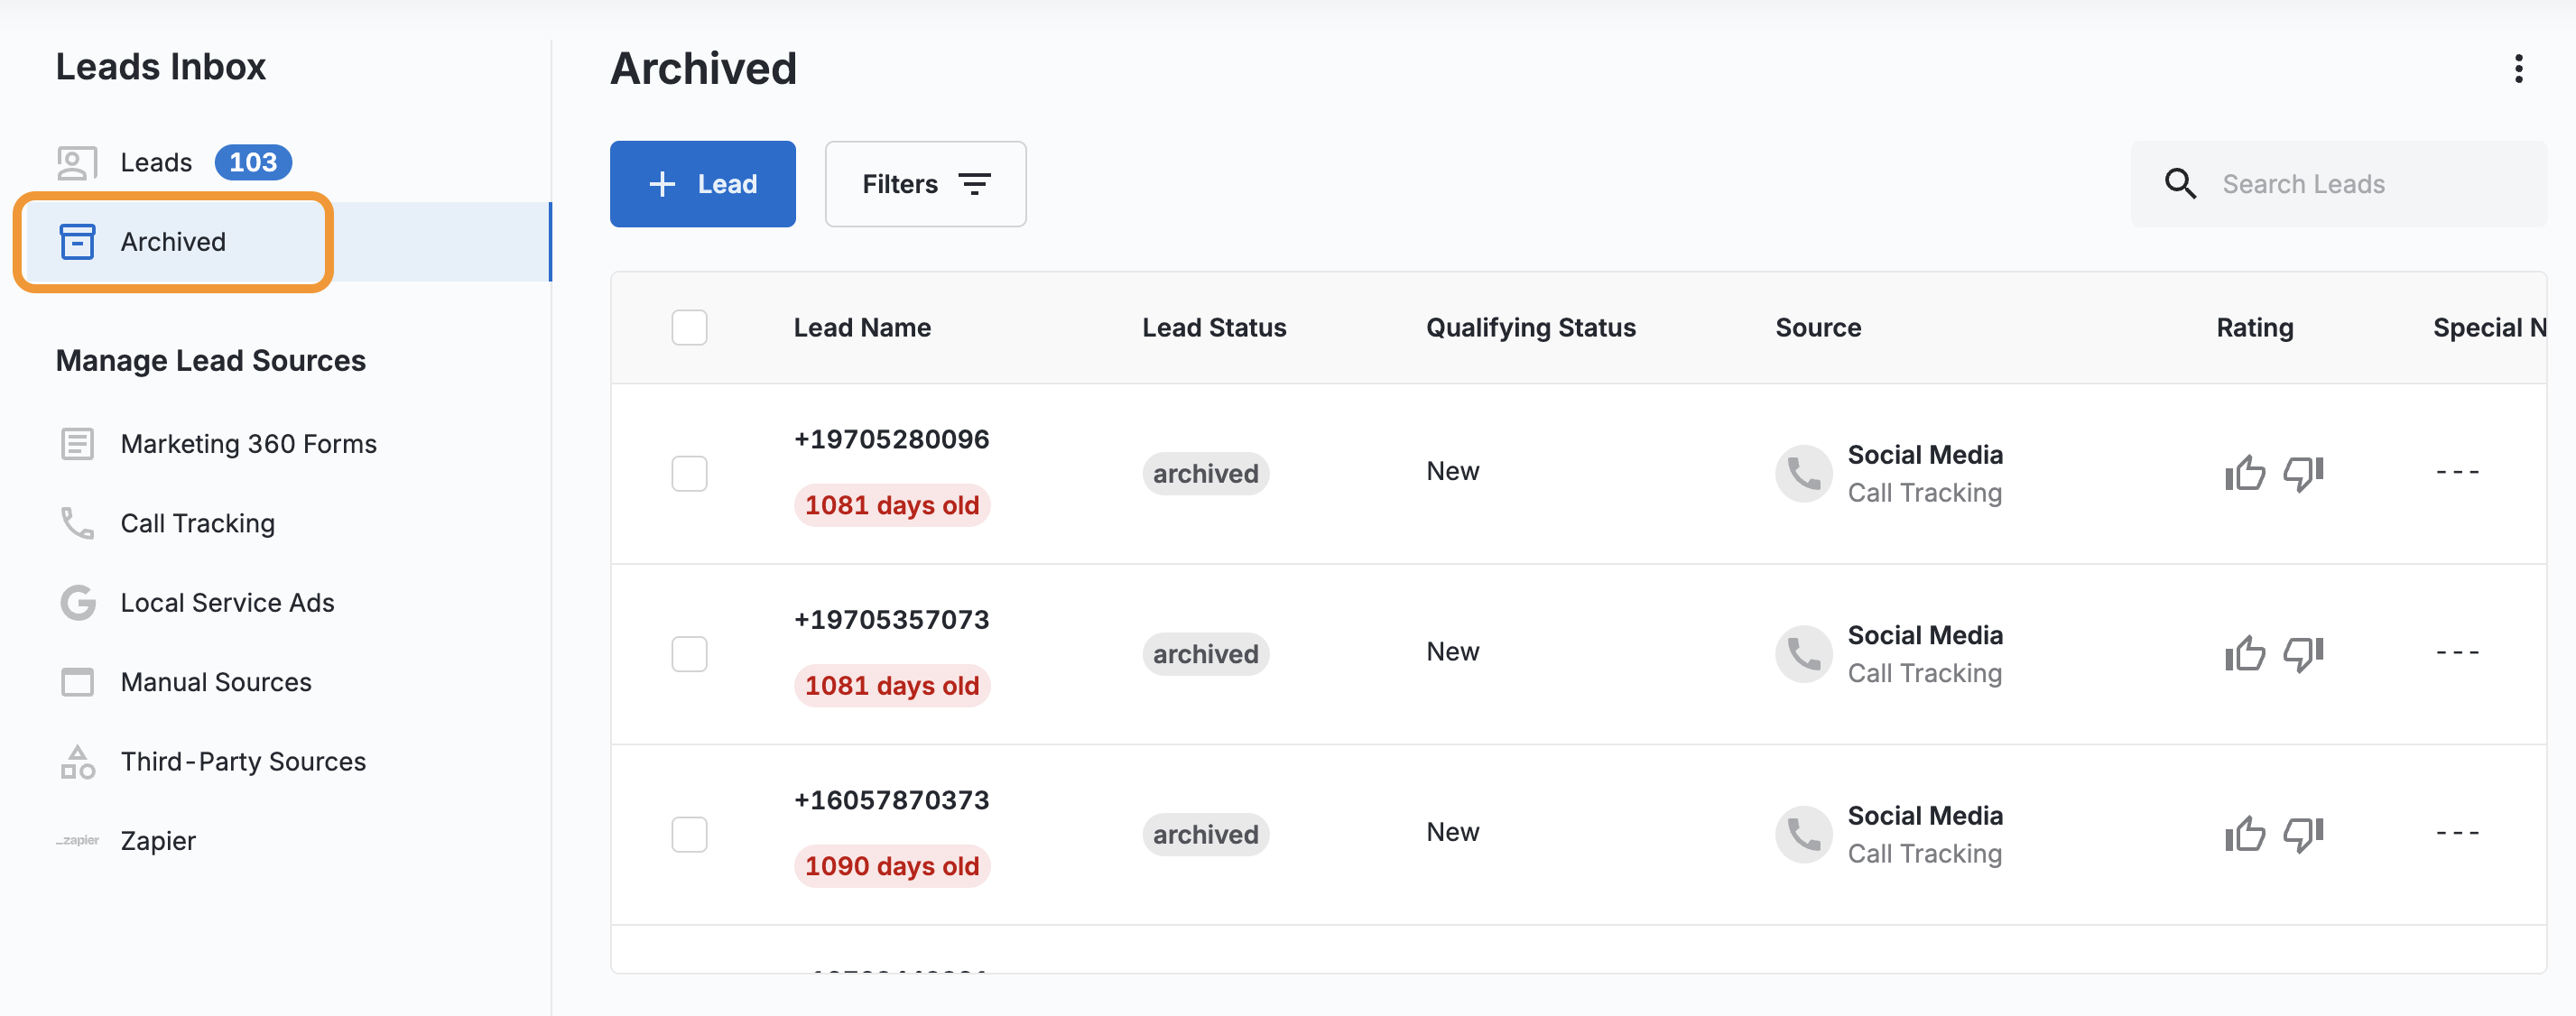
Task: Open the Leads inbox with 103 badge
Action: pyautogui.click(x=157, y=163)
